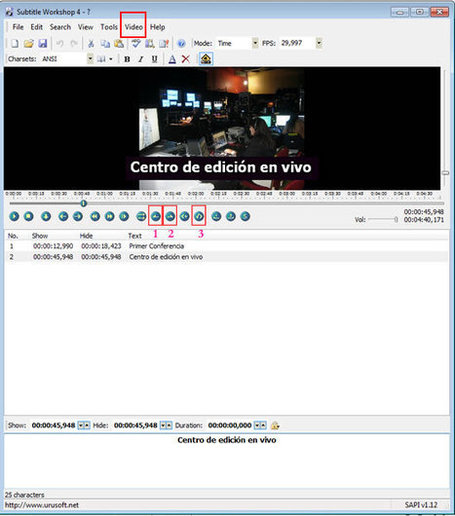Viewport: 455px width, 516px height.
Task: Open the Help menu
Action: pyautogui.click(x=157, y=27)
